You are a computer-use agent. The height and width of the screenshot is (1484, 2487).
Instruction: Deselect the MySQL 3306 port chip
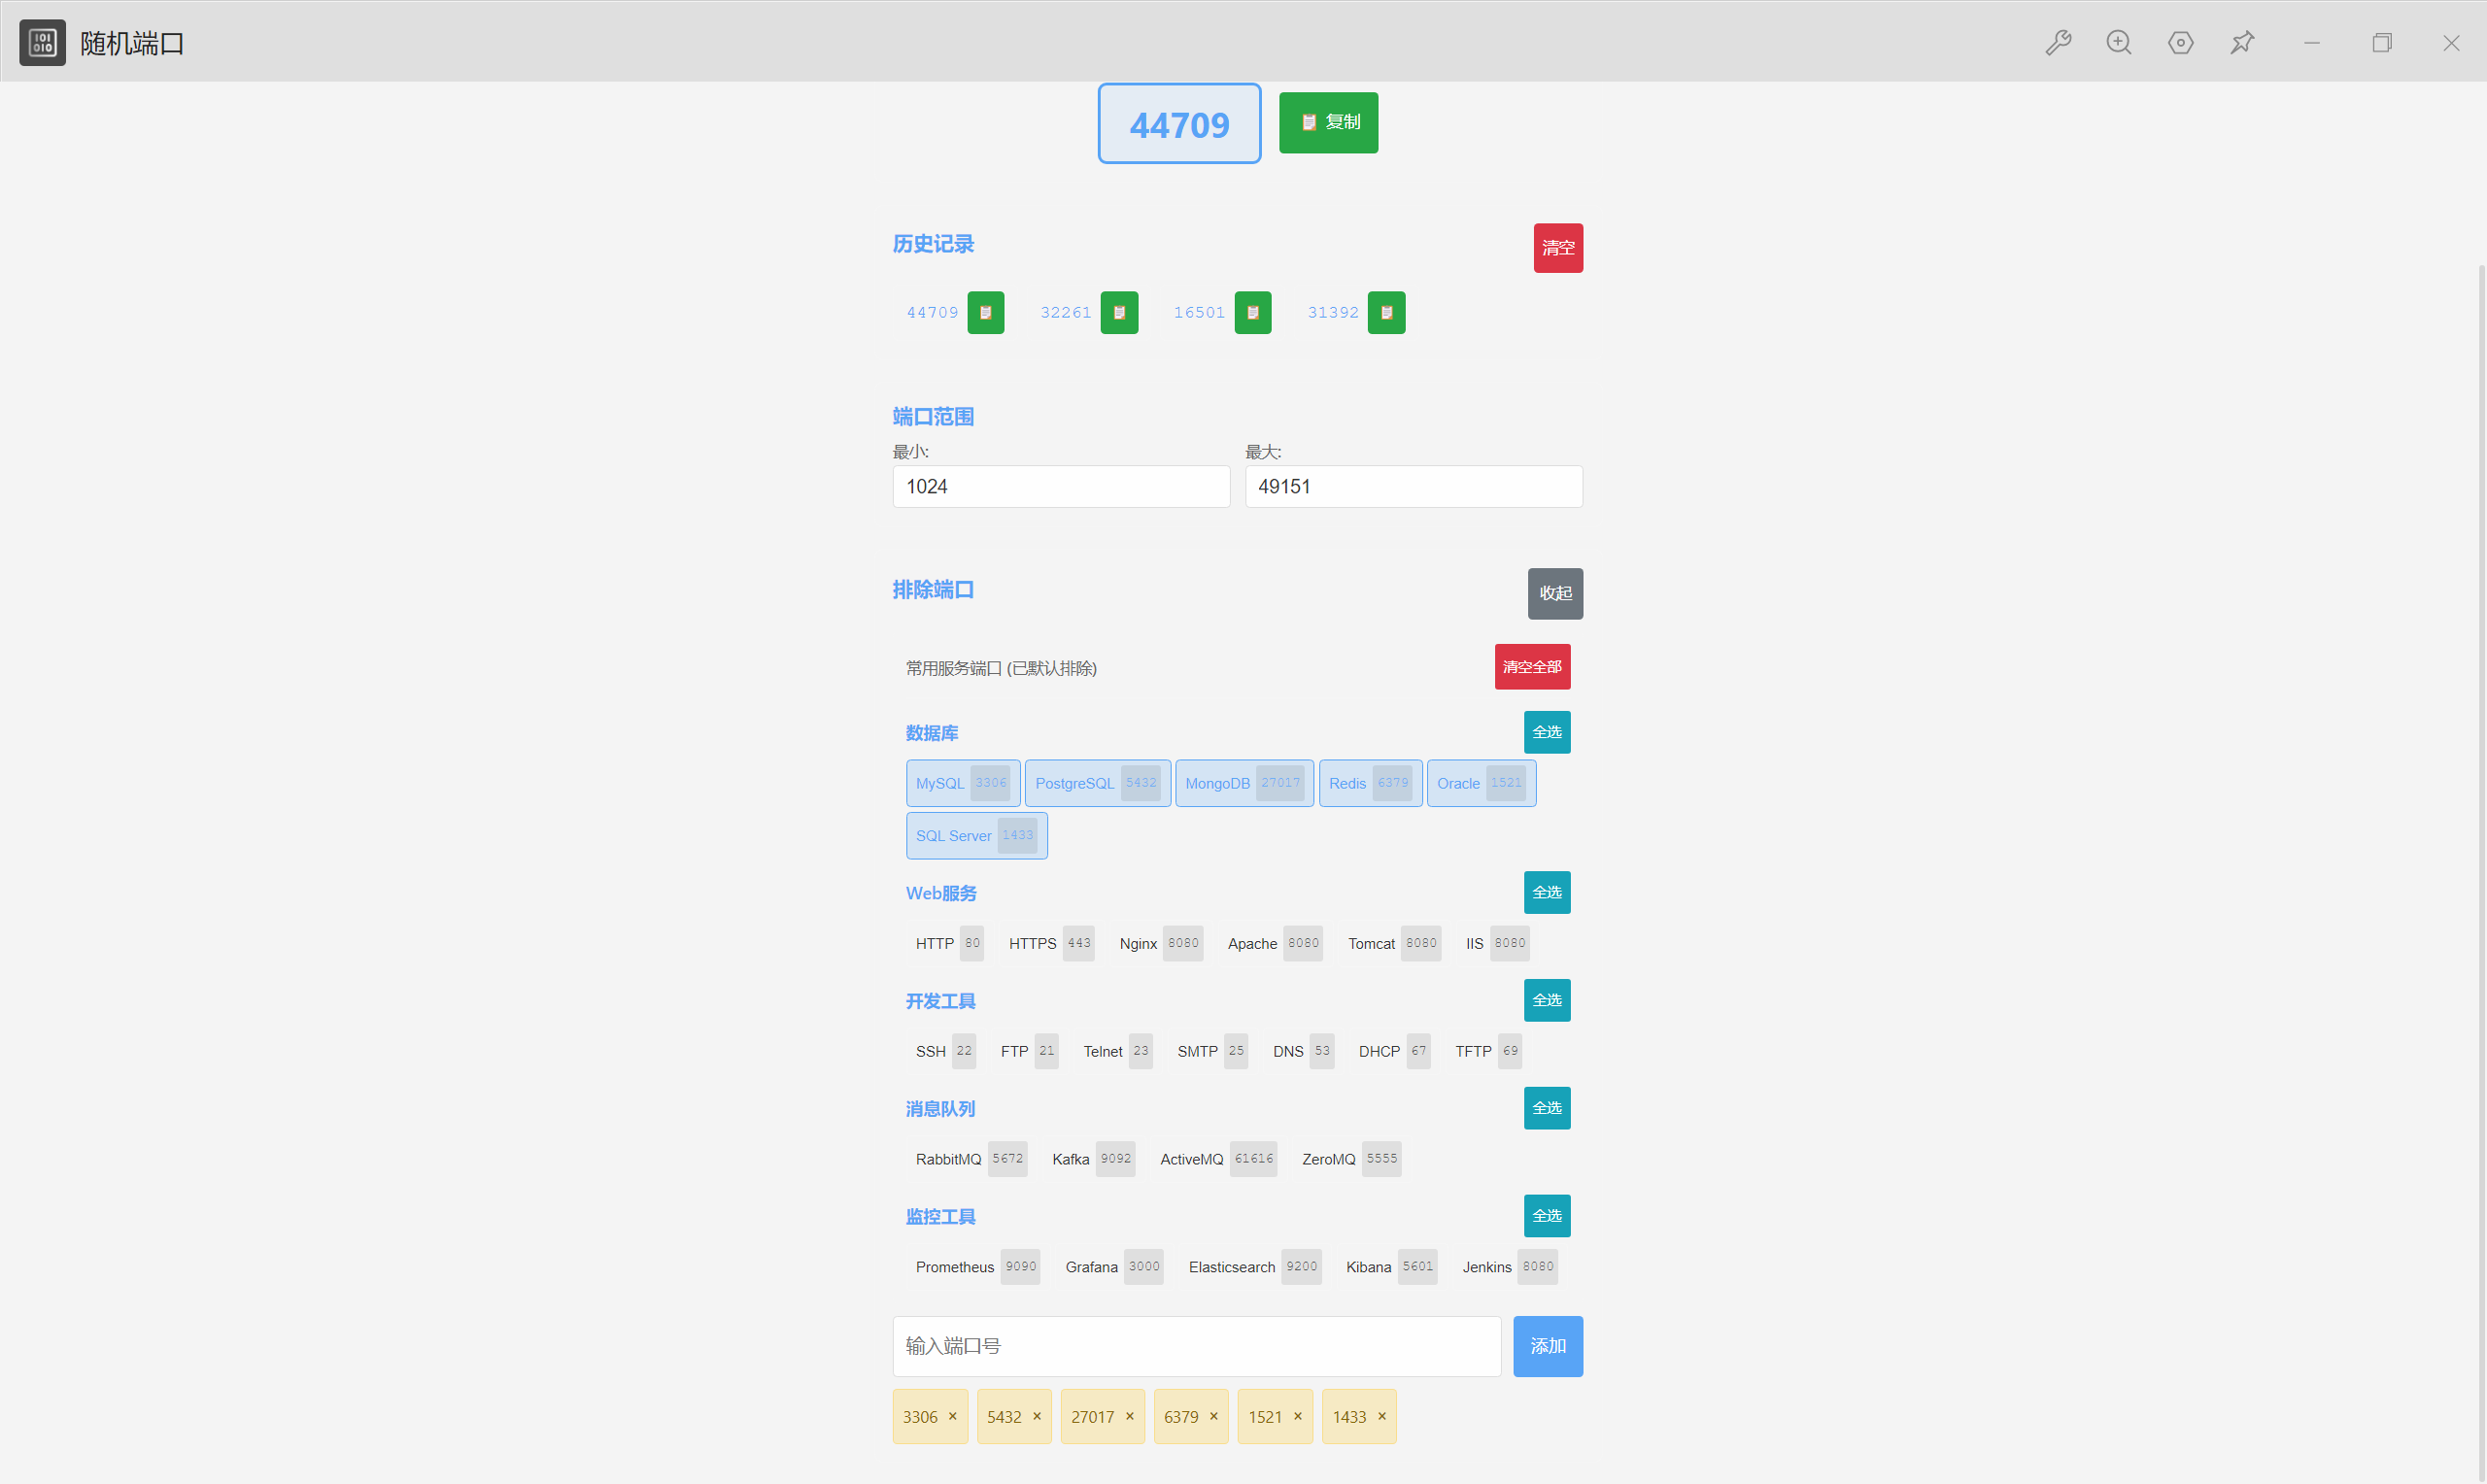coord(962,783)
